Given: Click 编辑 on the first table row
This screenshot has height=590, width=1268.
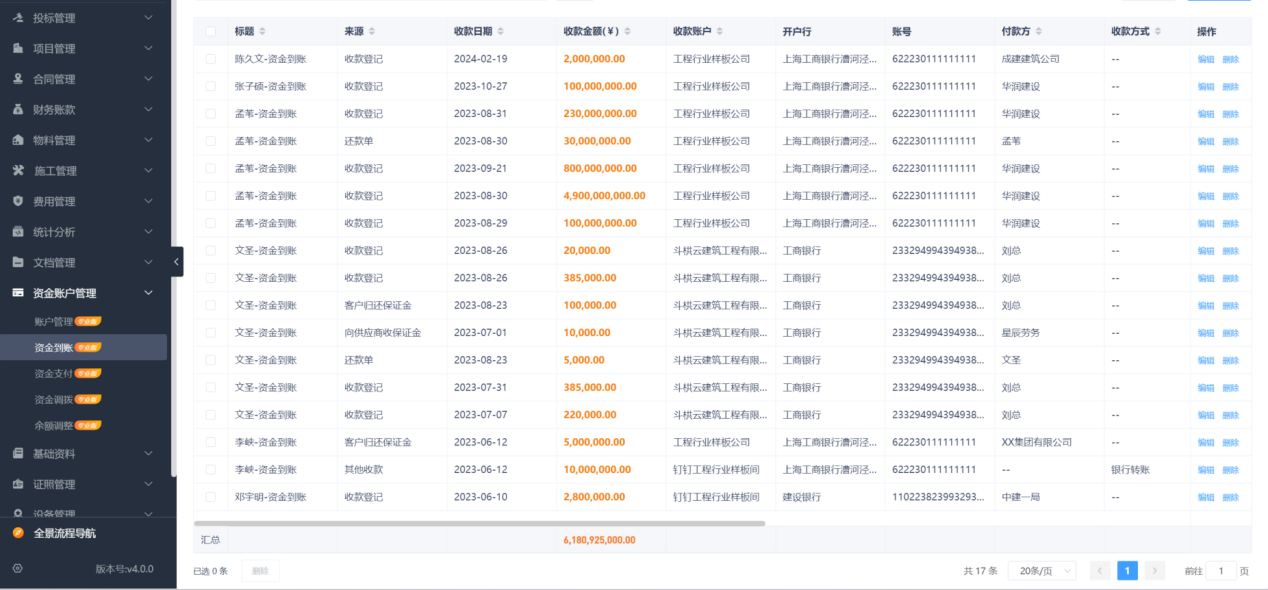Looking at the screenshot, I should pyautogui.click(x=1204, y=59).
